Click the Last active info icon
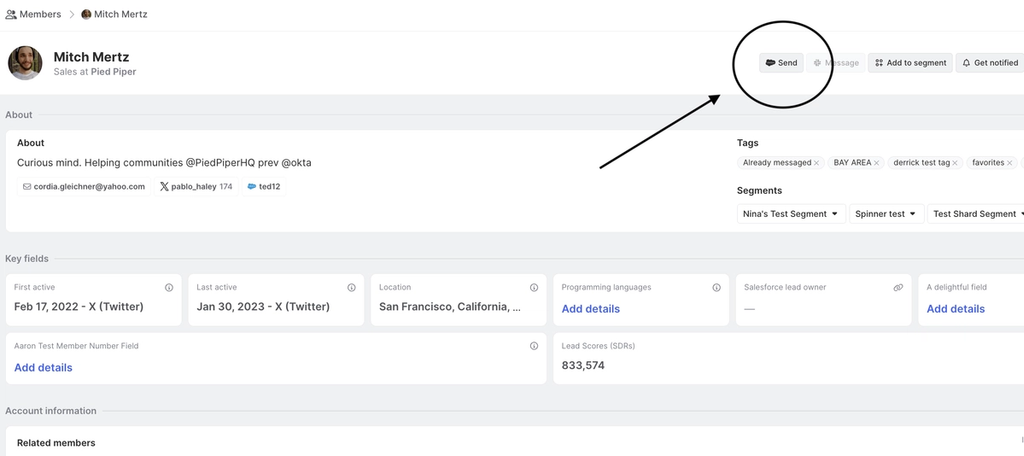 [x=351, y=288]
